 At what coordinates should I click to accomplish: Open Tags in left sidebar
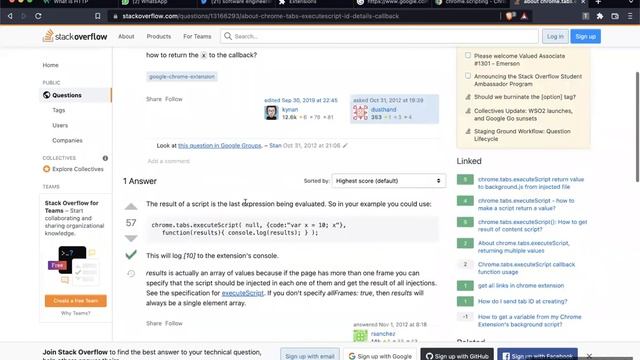click(59, 110)
